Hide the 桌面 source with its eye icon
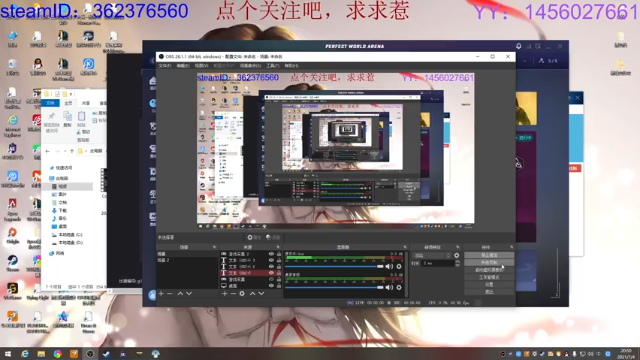This screenshot has height=360, width=640. [271, 286]
